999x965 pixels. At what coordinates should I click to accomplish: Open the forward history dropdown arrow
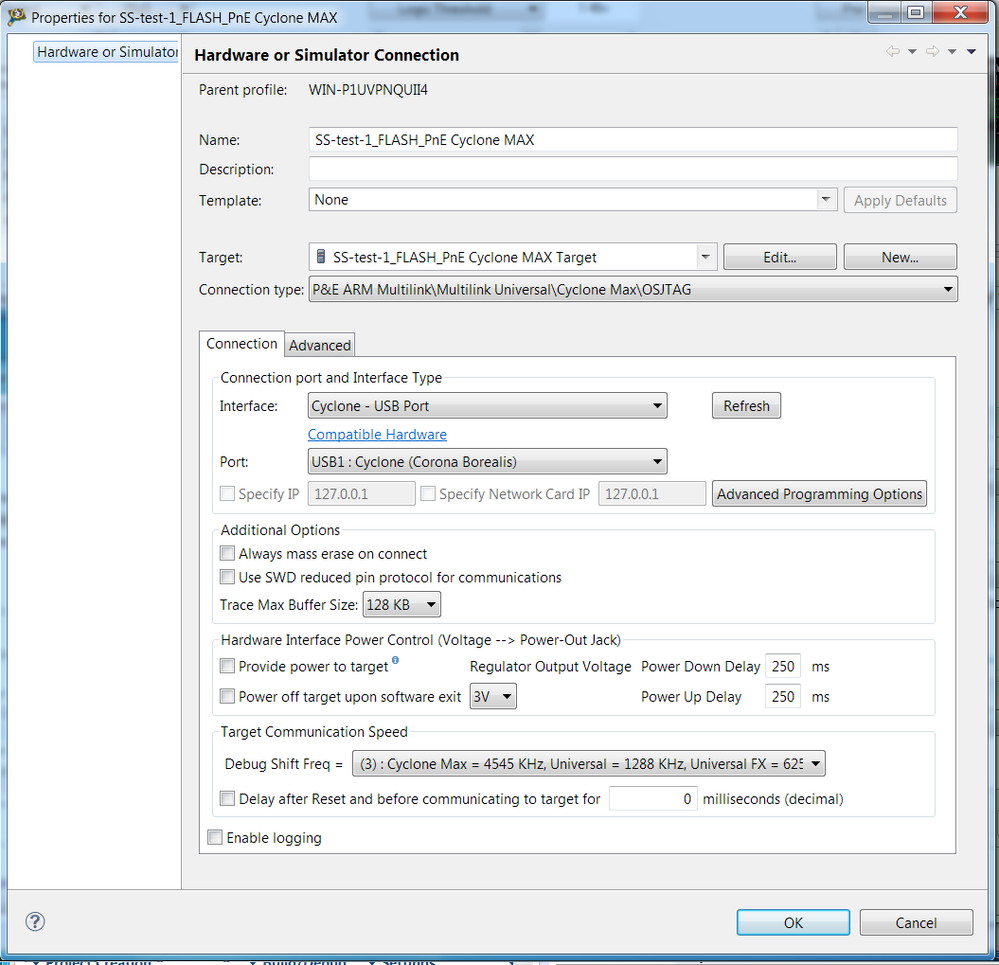(x=952, y=52)
